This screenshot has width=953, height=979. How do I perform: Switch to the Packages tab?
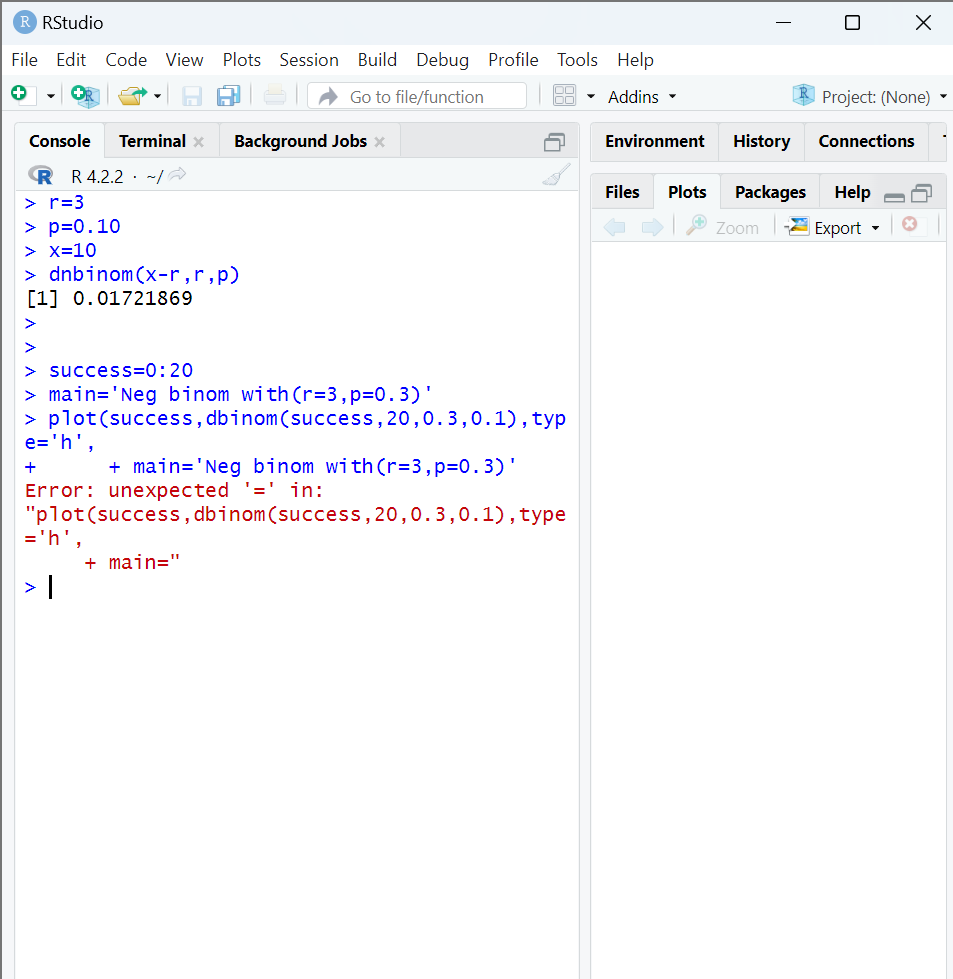point(769,191)
